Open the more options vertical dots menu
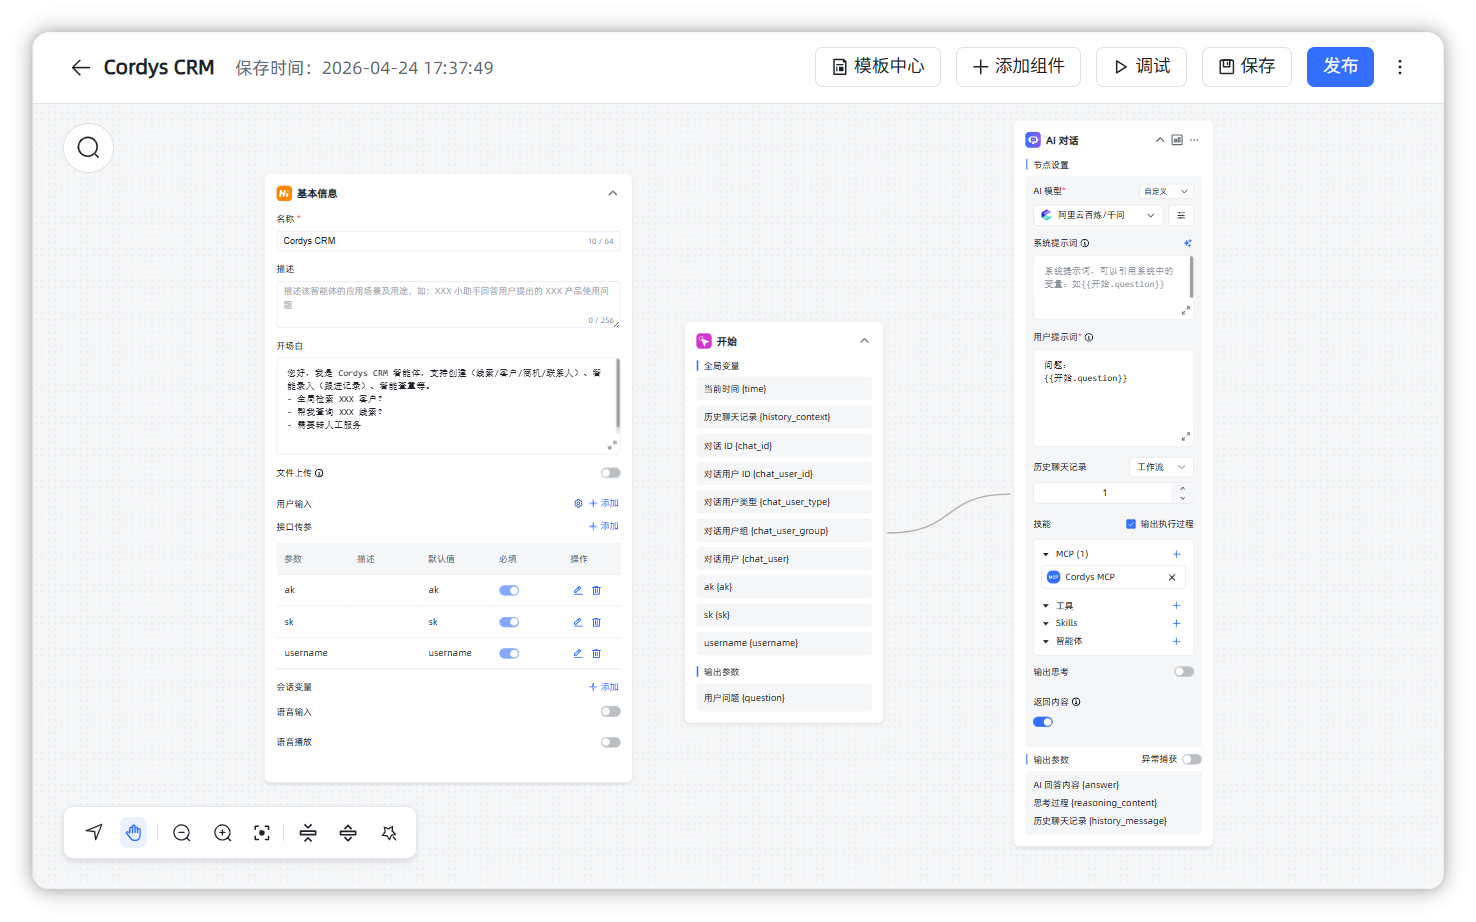The image size is (1476, 922). [x=1400, y=67]
